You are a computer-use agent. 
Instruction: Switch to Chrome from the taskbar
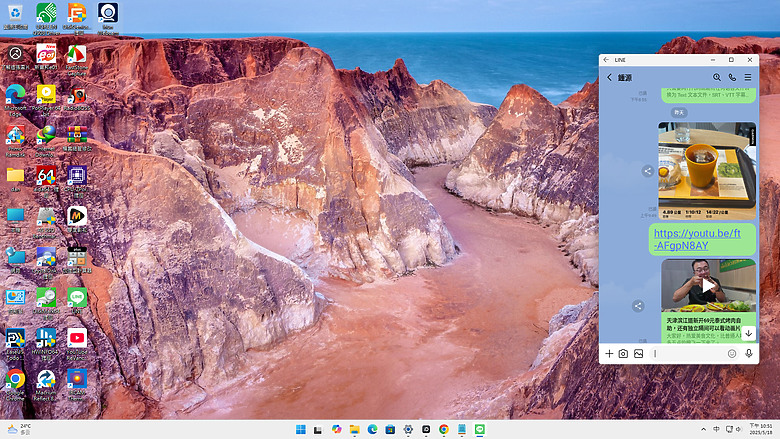(x=444, y=430)
